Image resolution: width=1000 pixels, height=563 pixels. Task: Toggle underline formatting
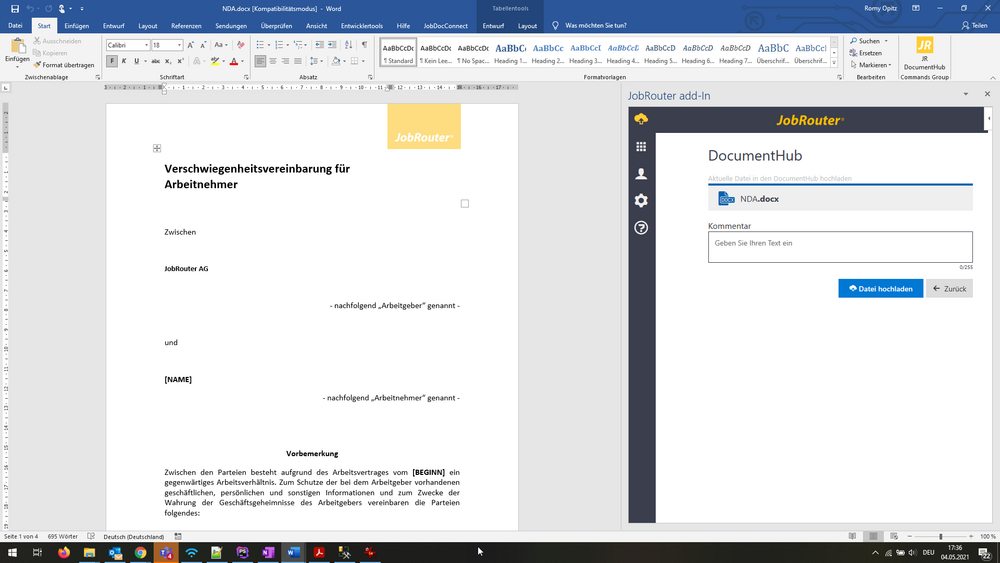136,61
